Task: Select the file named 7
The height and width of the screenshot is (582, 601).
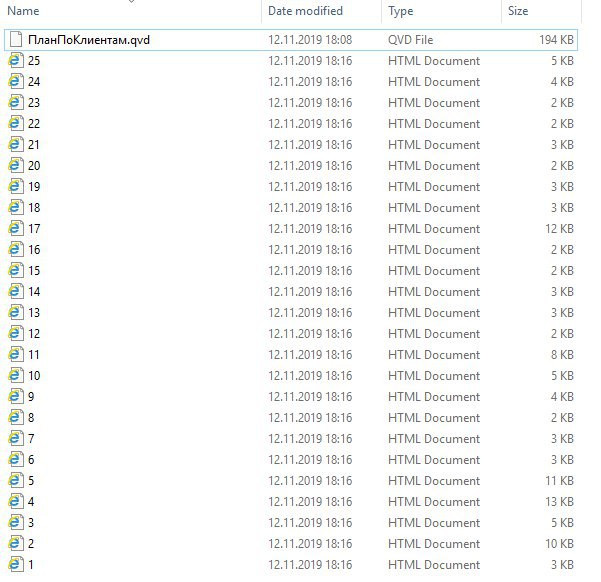Action: (x=31, y=439)
